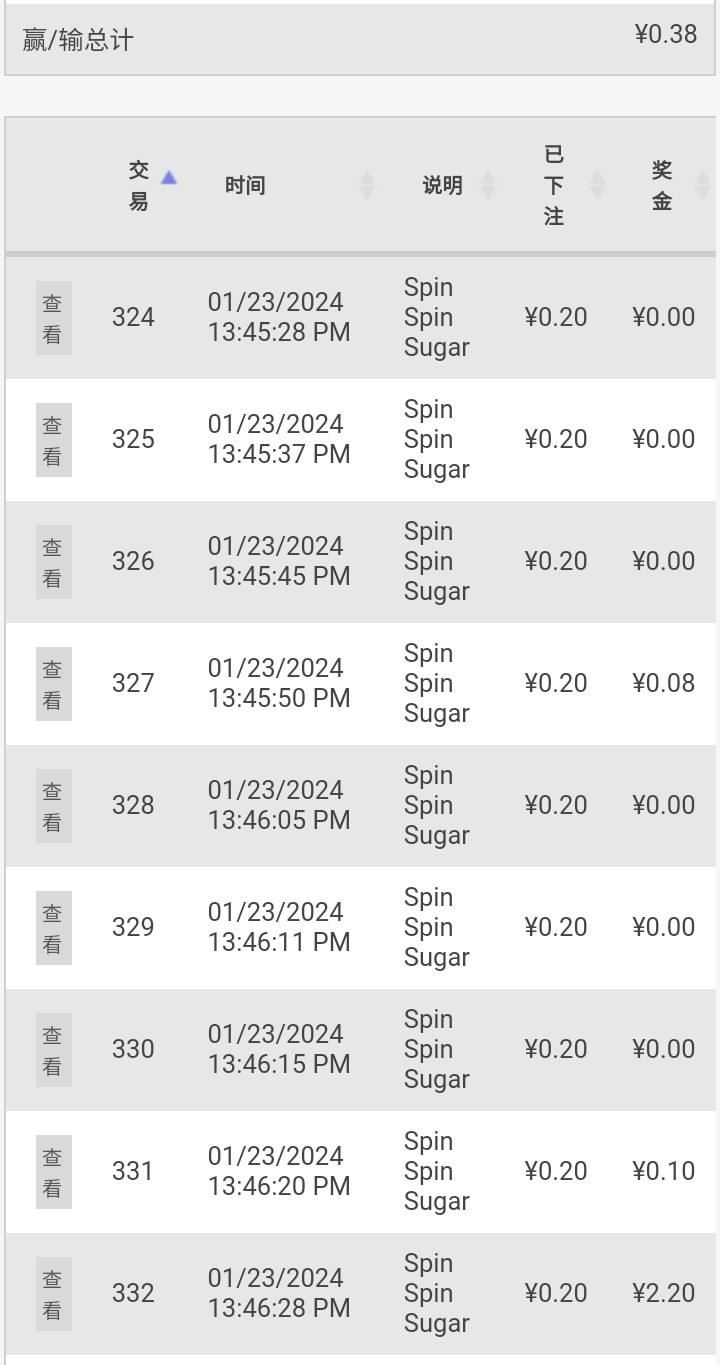Toggle sort arrows on 已下注 column

(597, 185)
